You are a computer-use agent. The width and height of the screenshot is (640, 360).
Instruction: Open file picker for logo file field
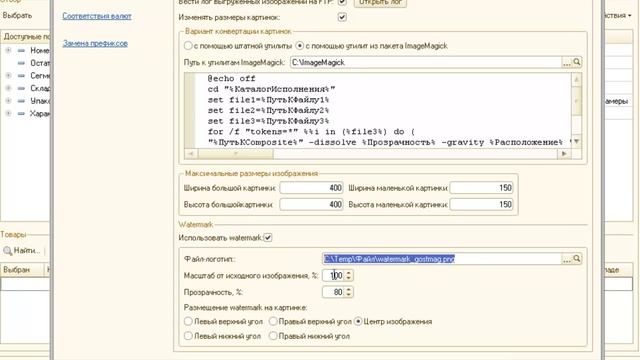click(x=567, y=259)
